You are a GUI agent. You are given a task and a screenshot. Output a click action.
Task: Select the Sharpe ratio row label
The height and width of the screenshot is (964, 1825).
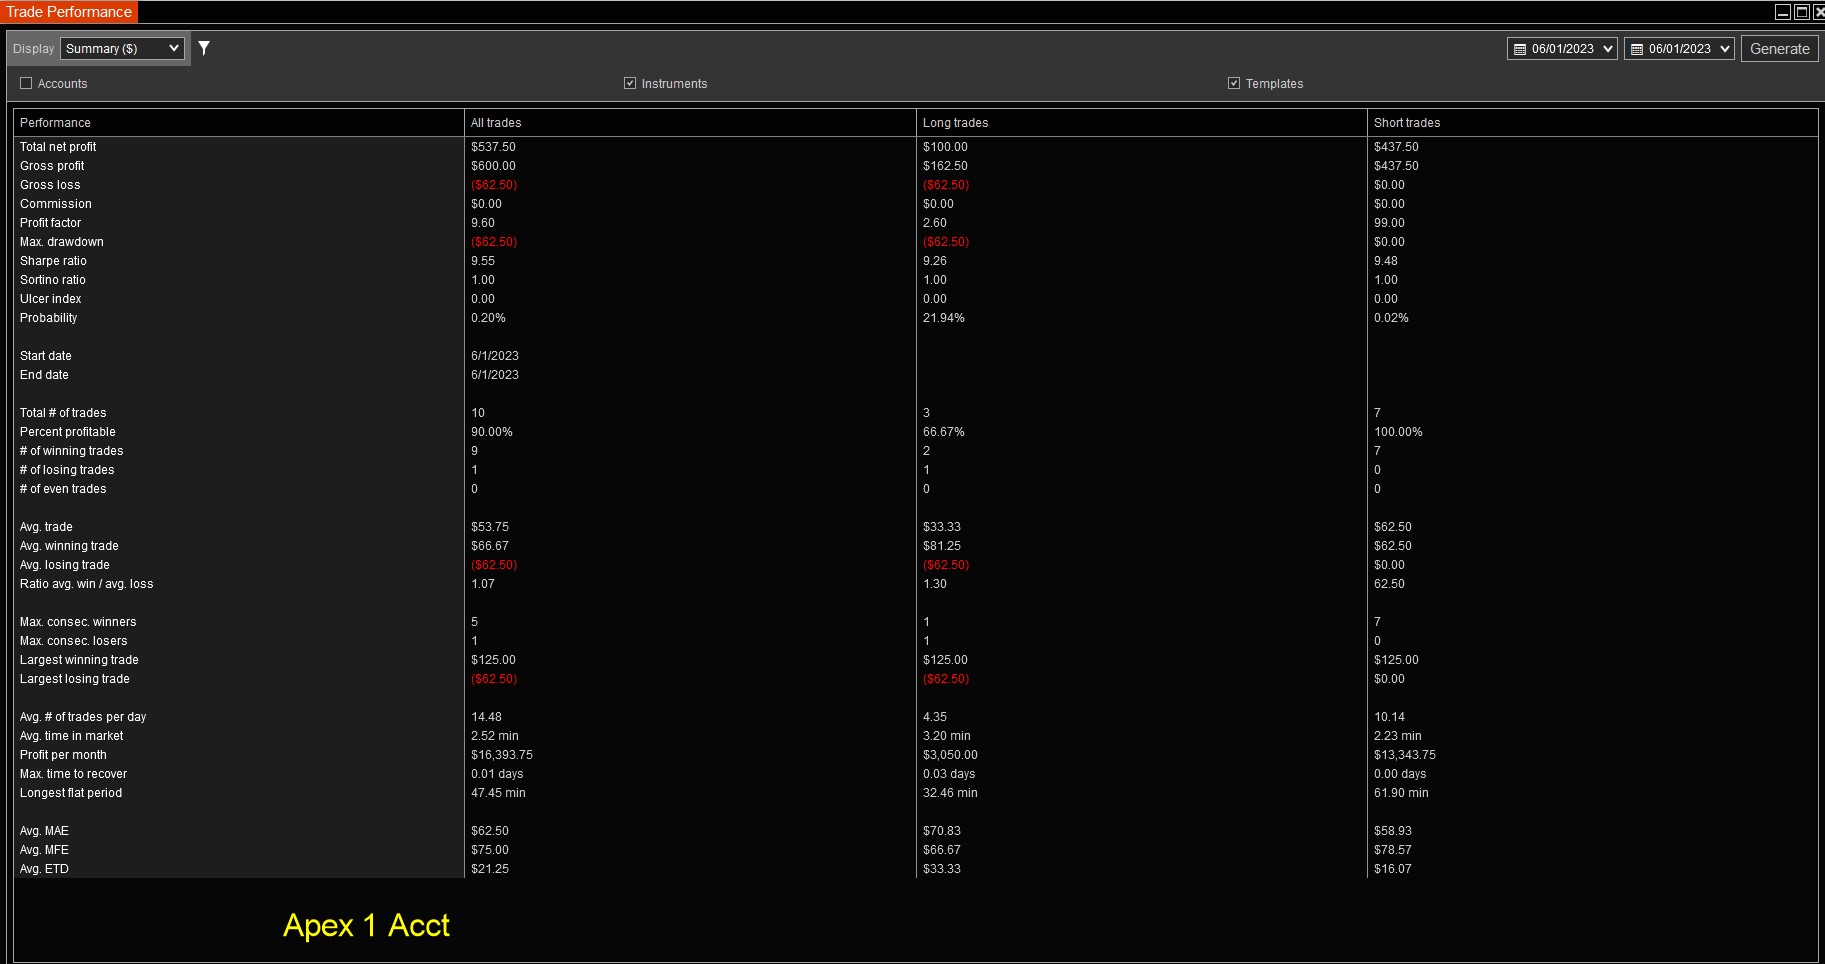point(53,261)
